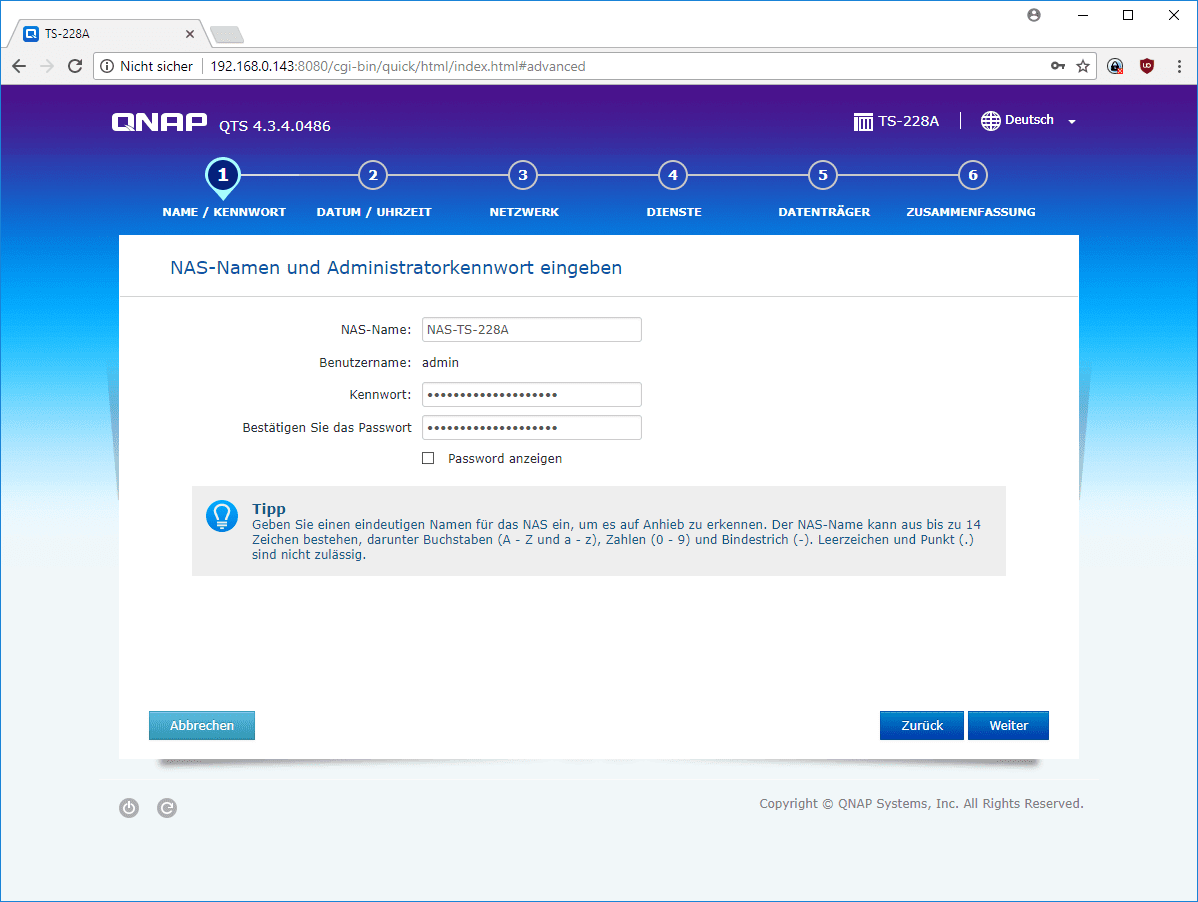Bookmark this page with star icon
This screenshot has height=902, width=1198.
pos(1083,66)
